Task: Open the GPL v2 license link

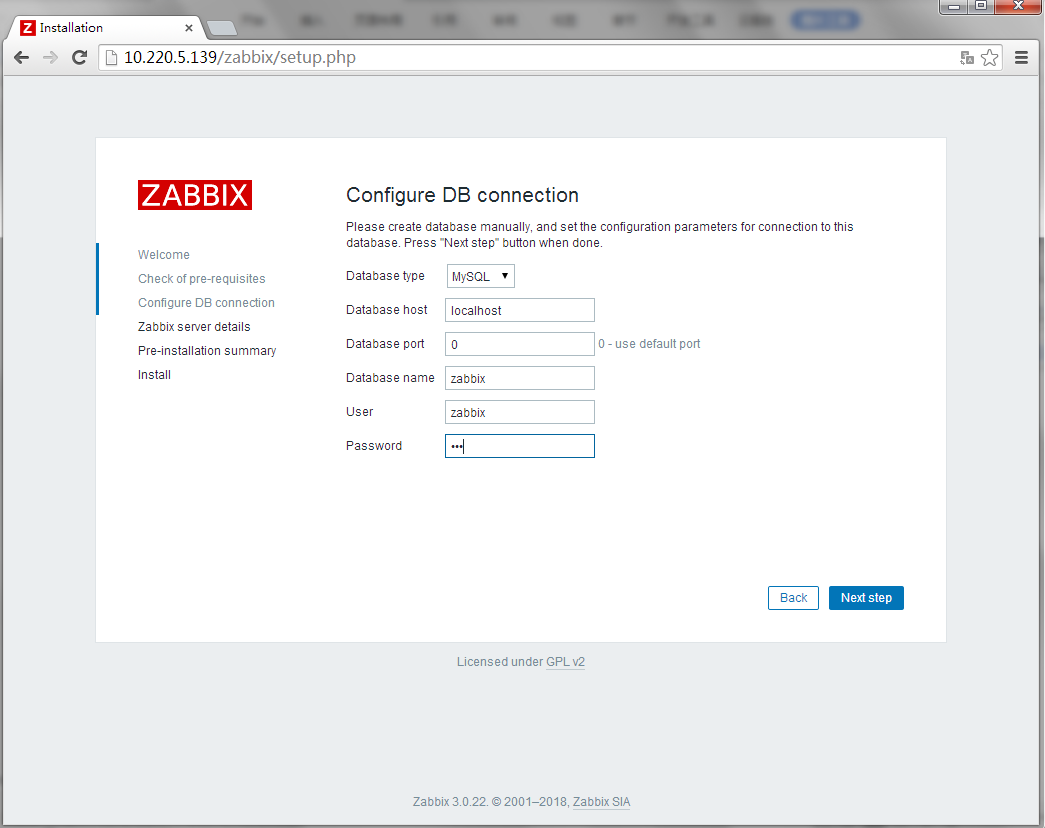Action: click(565, 662)
